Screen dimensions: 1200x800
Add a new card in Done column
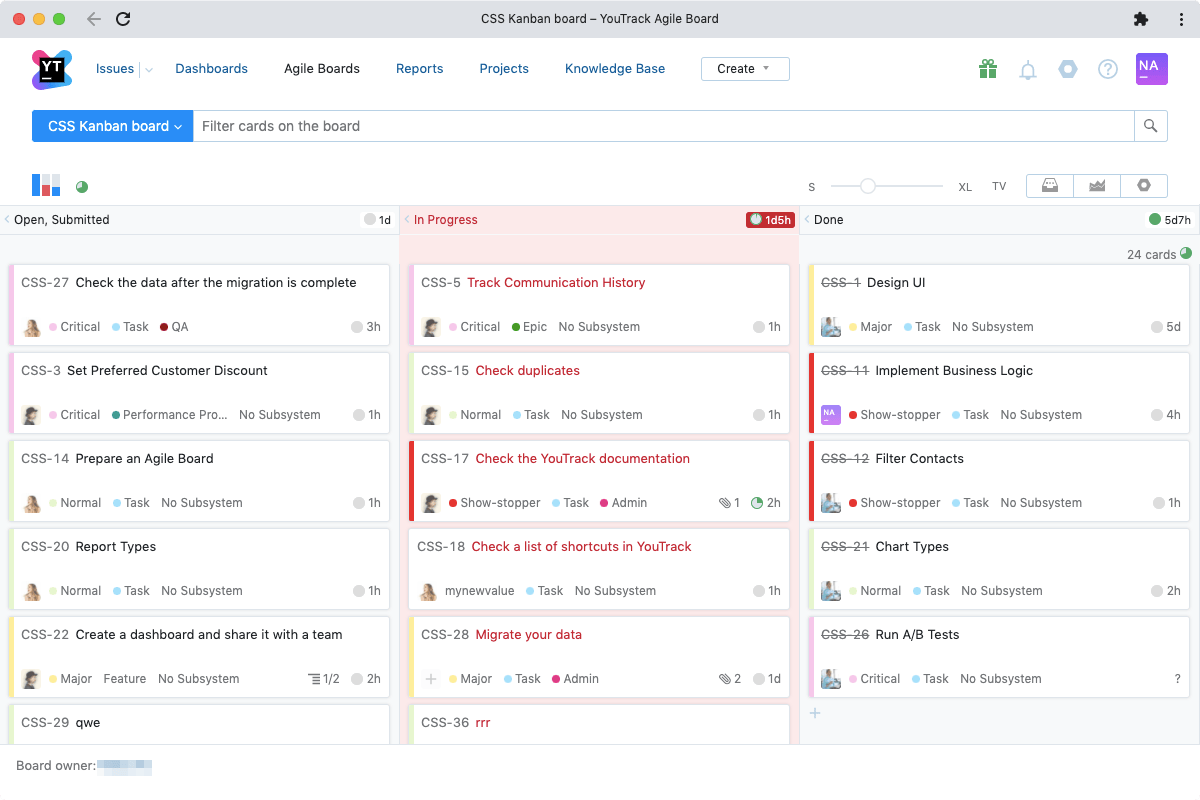(x=815, y=713)
